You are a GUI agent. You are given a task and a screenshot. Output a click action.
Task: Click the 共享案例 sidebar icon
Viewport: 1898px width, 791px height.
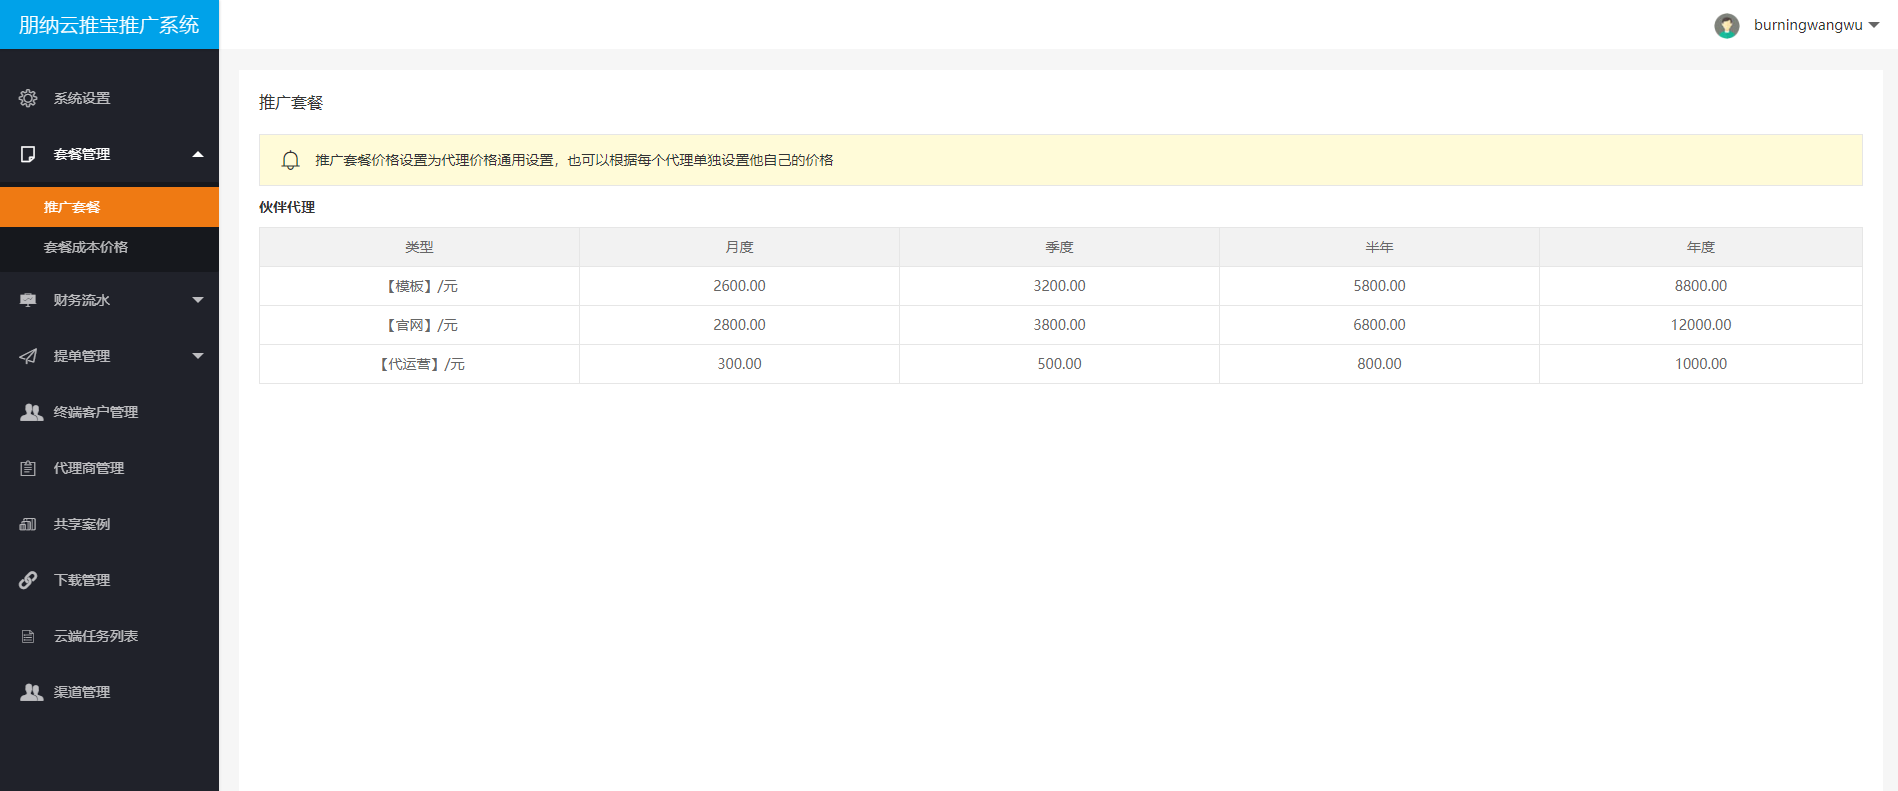coord(28,524)
